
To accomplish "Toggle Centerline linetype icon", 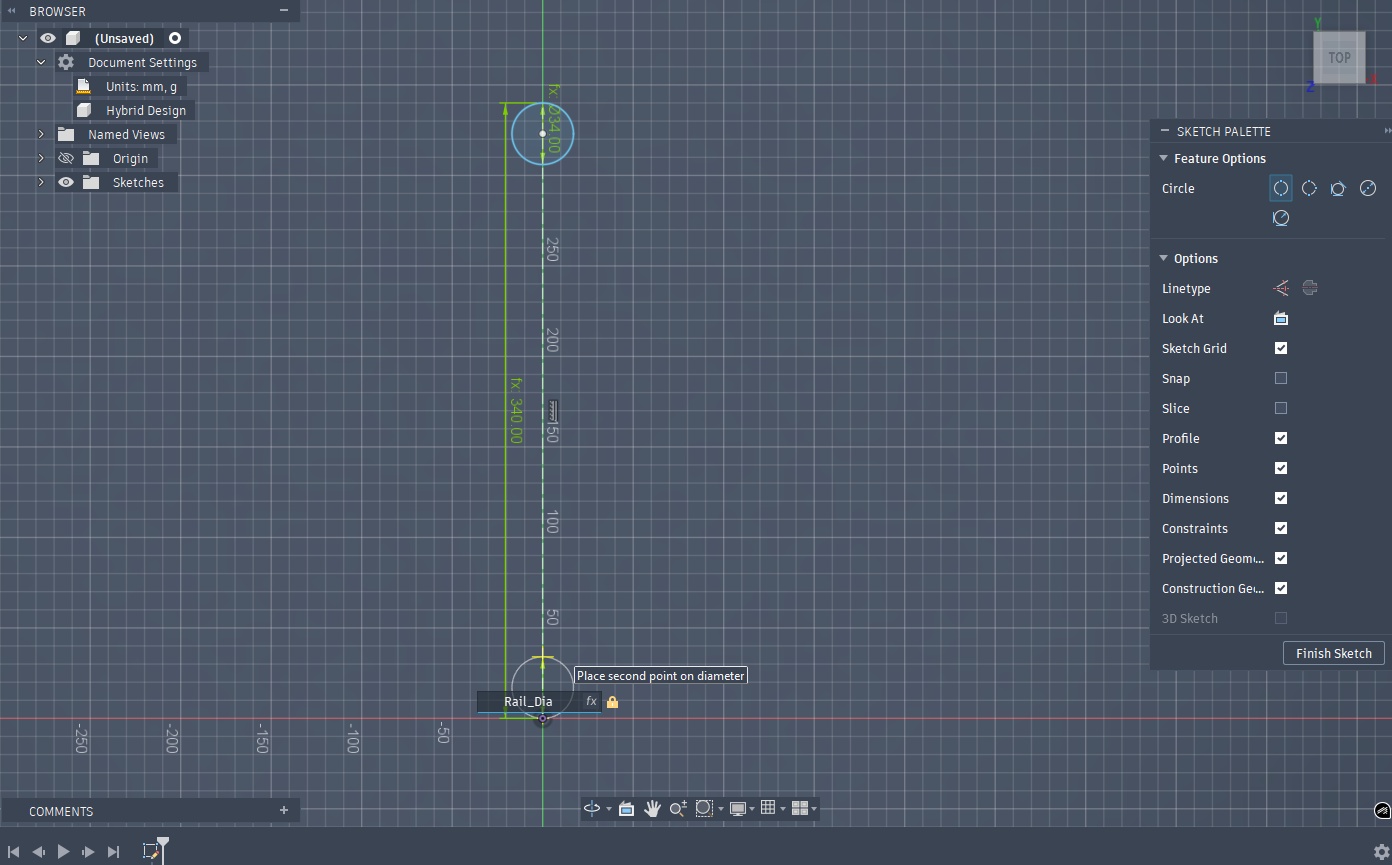I will point(1310,288).
